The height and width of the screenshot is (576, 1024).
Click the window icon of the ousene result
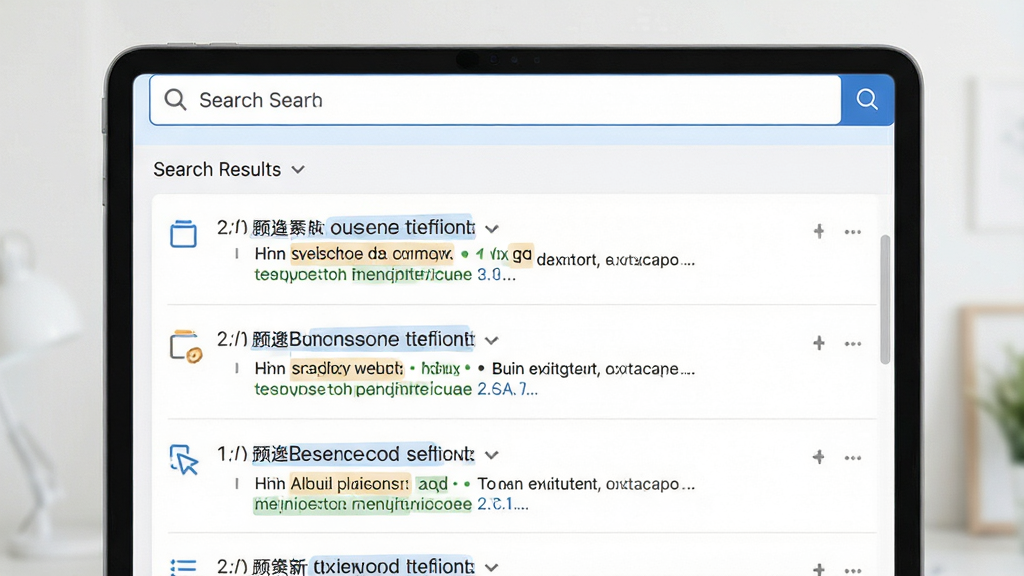(x=184, y=234)
